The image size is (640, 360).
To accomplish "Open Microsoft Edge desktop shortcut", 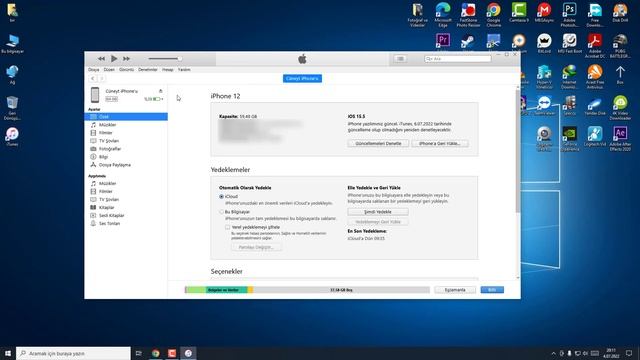I will click(443, 14).
